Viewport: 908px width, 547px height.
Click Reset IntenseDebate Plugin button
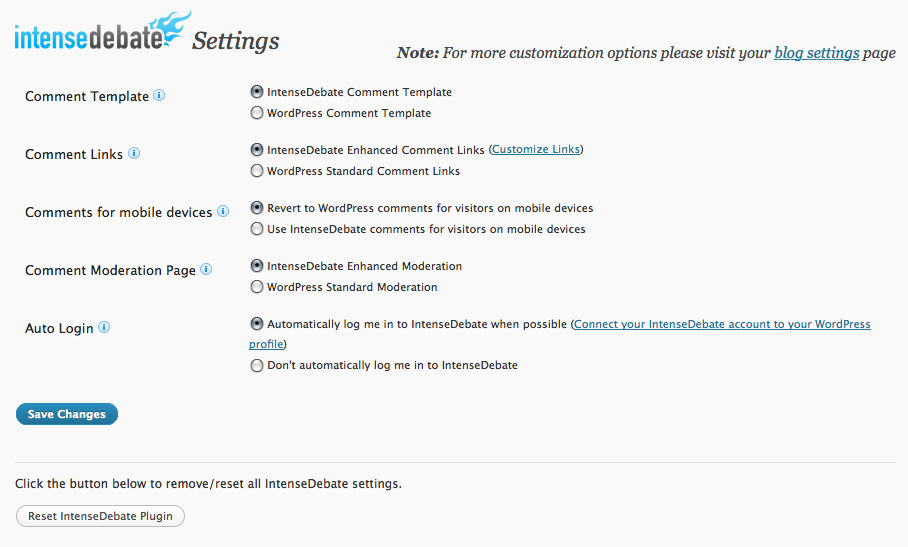point(100,516)
